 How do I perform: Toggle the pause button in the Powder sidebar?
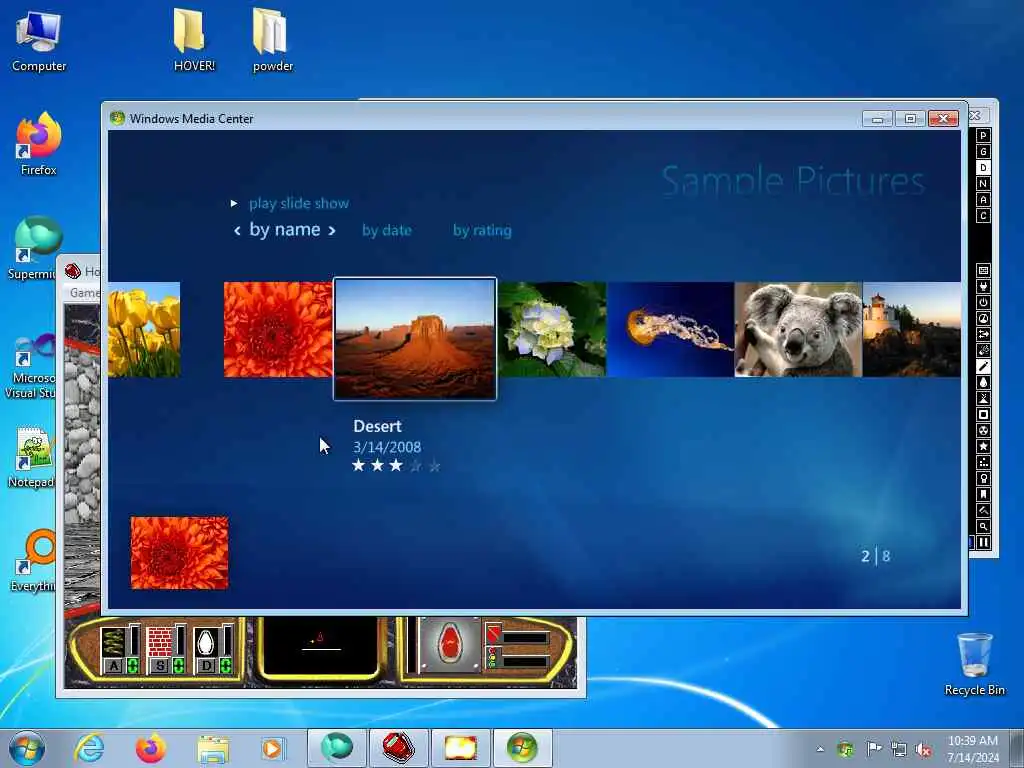[x=983, y=542]
